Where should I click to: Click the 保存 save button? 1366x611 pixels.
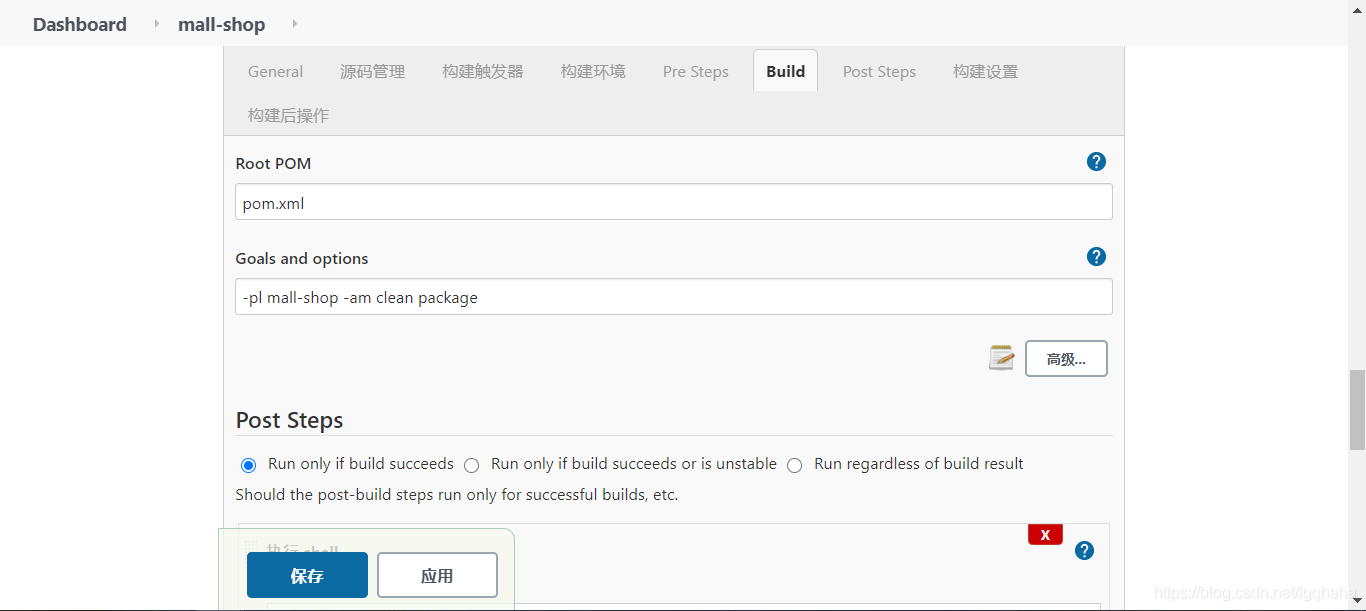(x=307, y=575)
